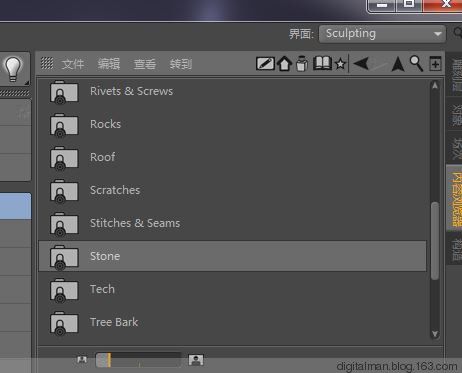Navigate back with the left arrow
Viewport: 462px width, 373px height.
[x=361, y=63]
